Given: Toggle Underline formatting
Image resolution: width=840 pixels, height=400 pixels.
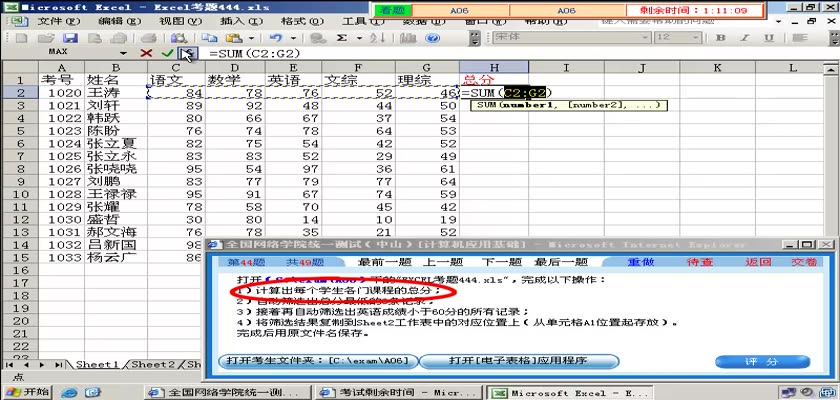Looking at the screenshot, I should pyautogui.click(x=769, y=37).
